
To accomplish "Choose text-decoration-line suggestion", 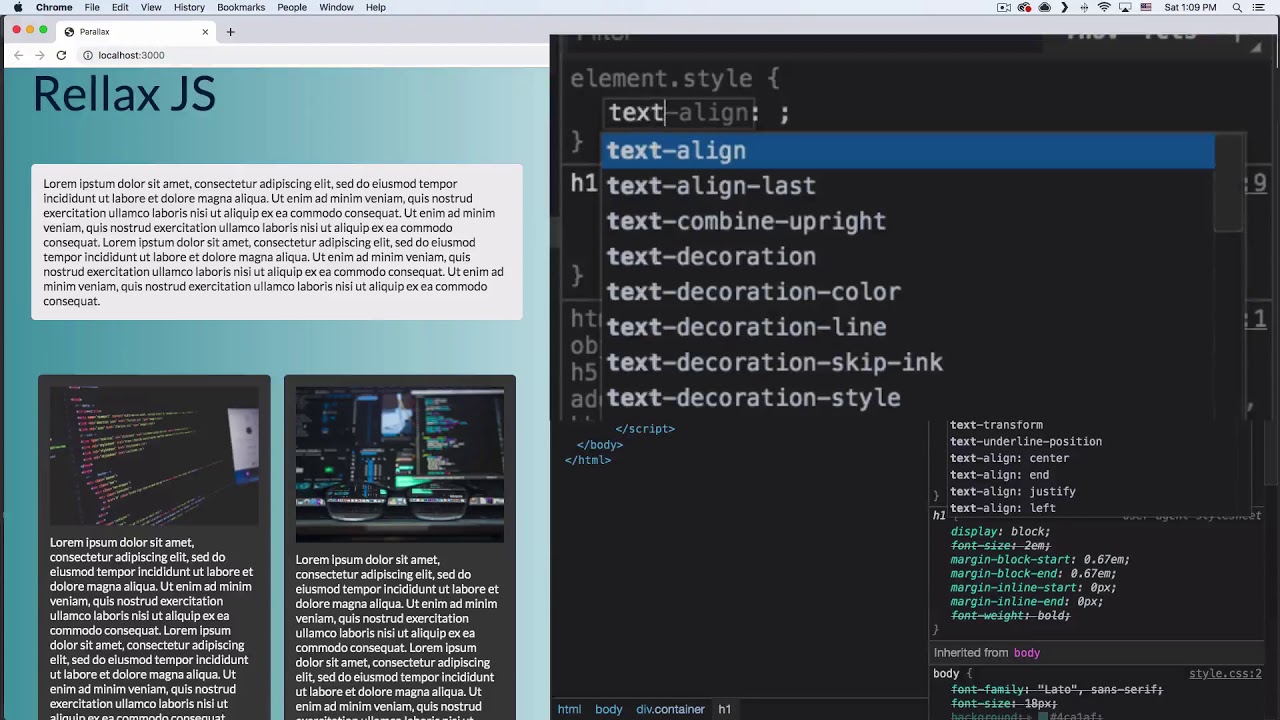I will coord(910,327).
